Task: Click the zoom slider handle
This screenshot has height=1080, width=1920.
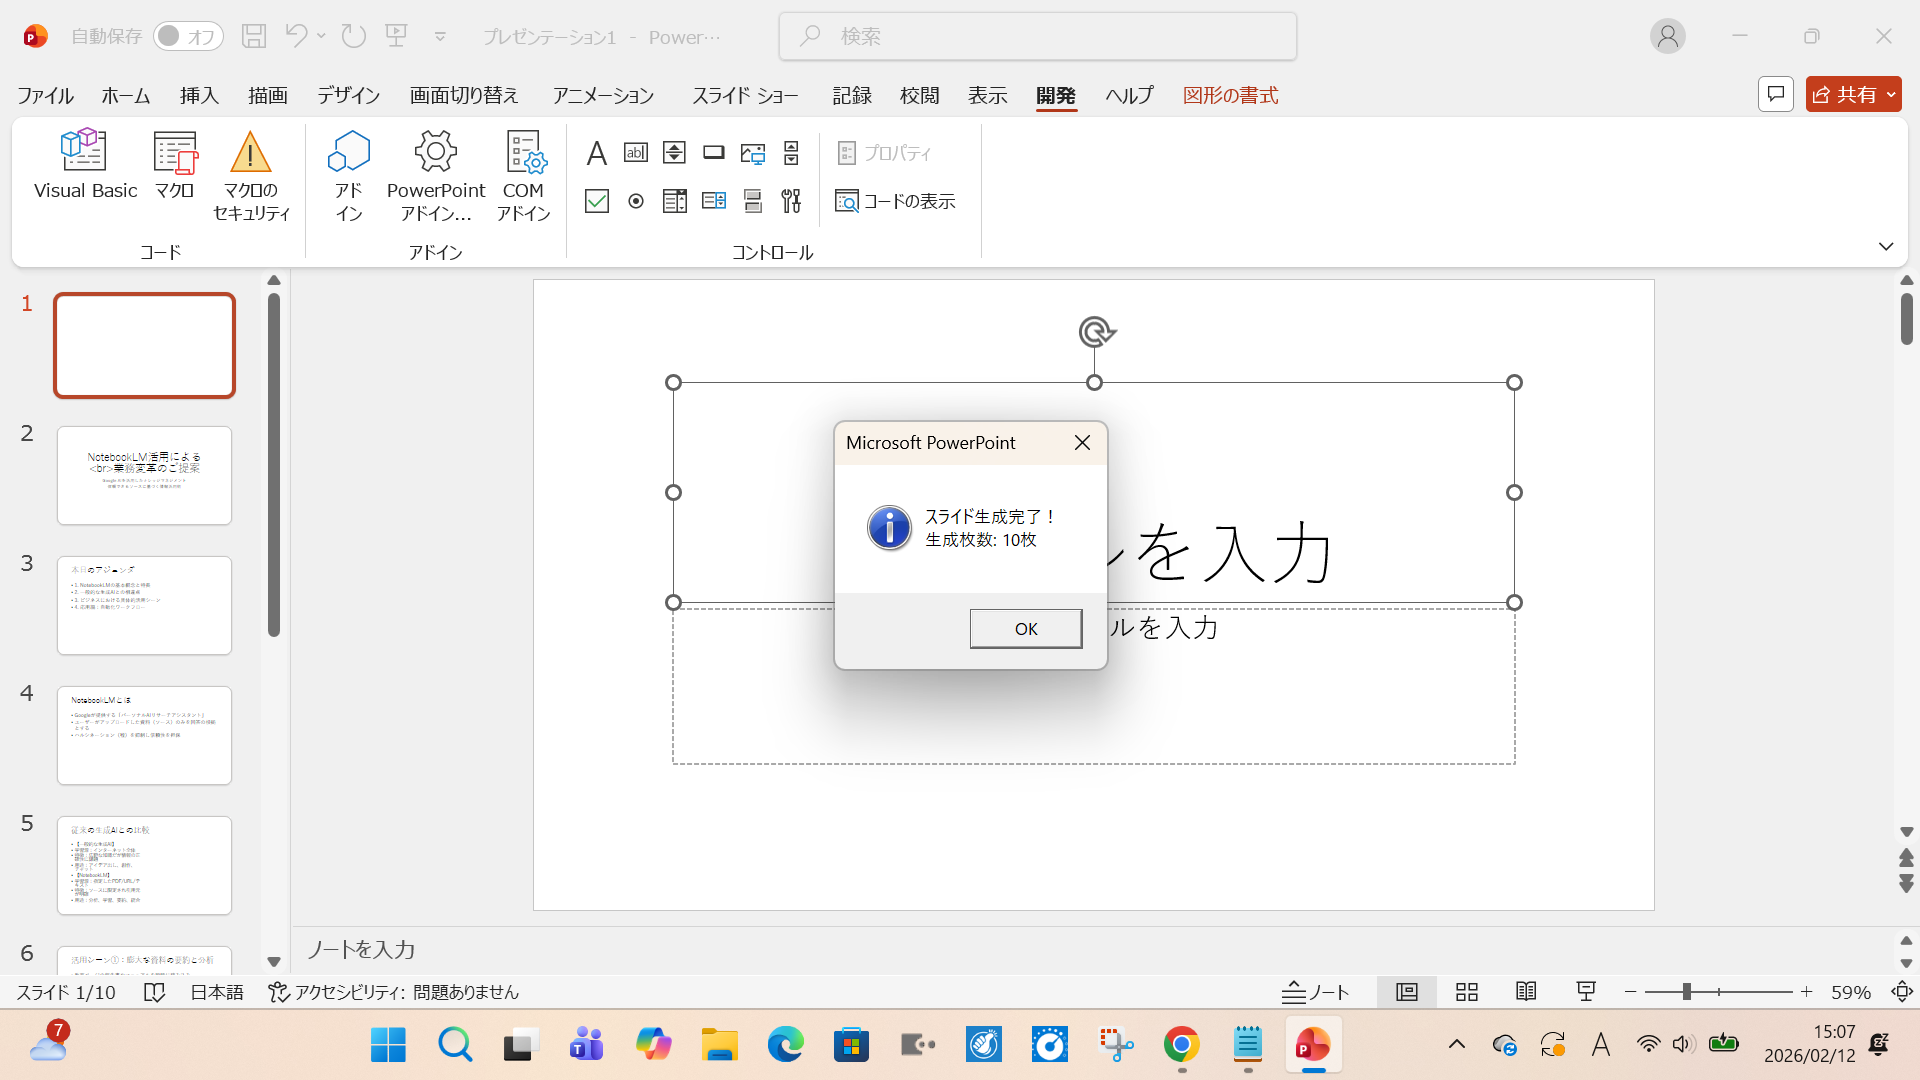Action: click(1686, 992)
